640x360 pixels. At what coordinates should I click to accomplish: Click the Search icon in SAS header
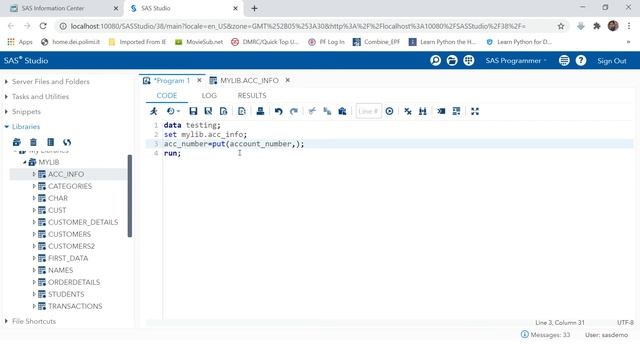coord(436,60)
